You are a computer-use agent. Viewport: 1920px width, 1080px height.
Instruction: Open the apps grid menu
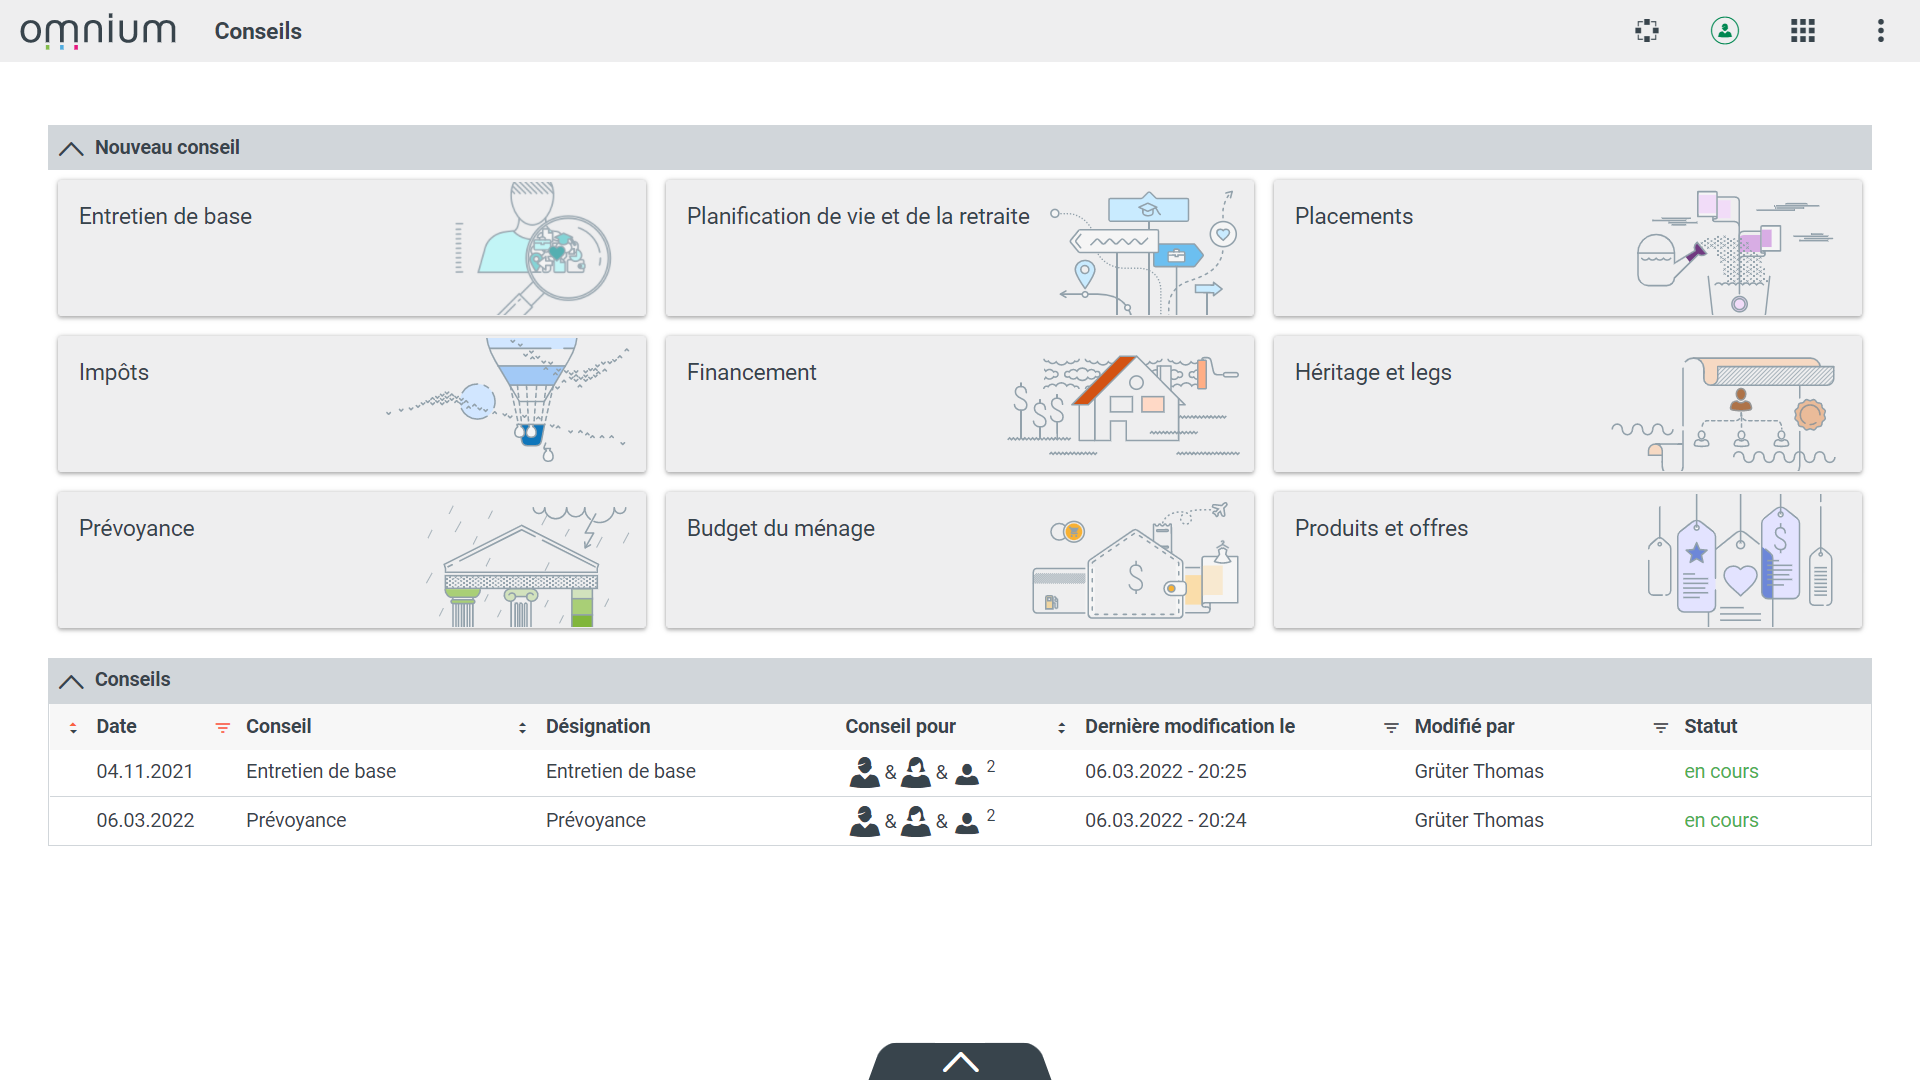click(x=1802, y=31)
